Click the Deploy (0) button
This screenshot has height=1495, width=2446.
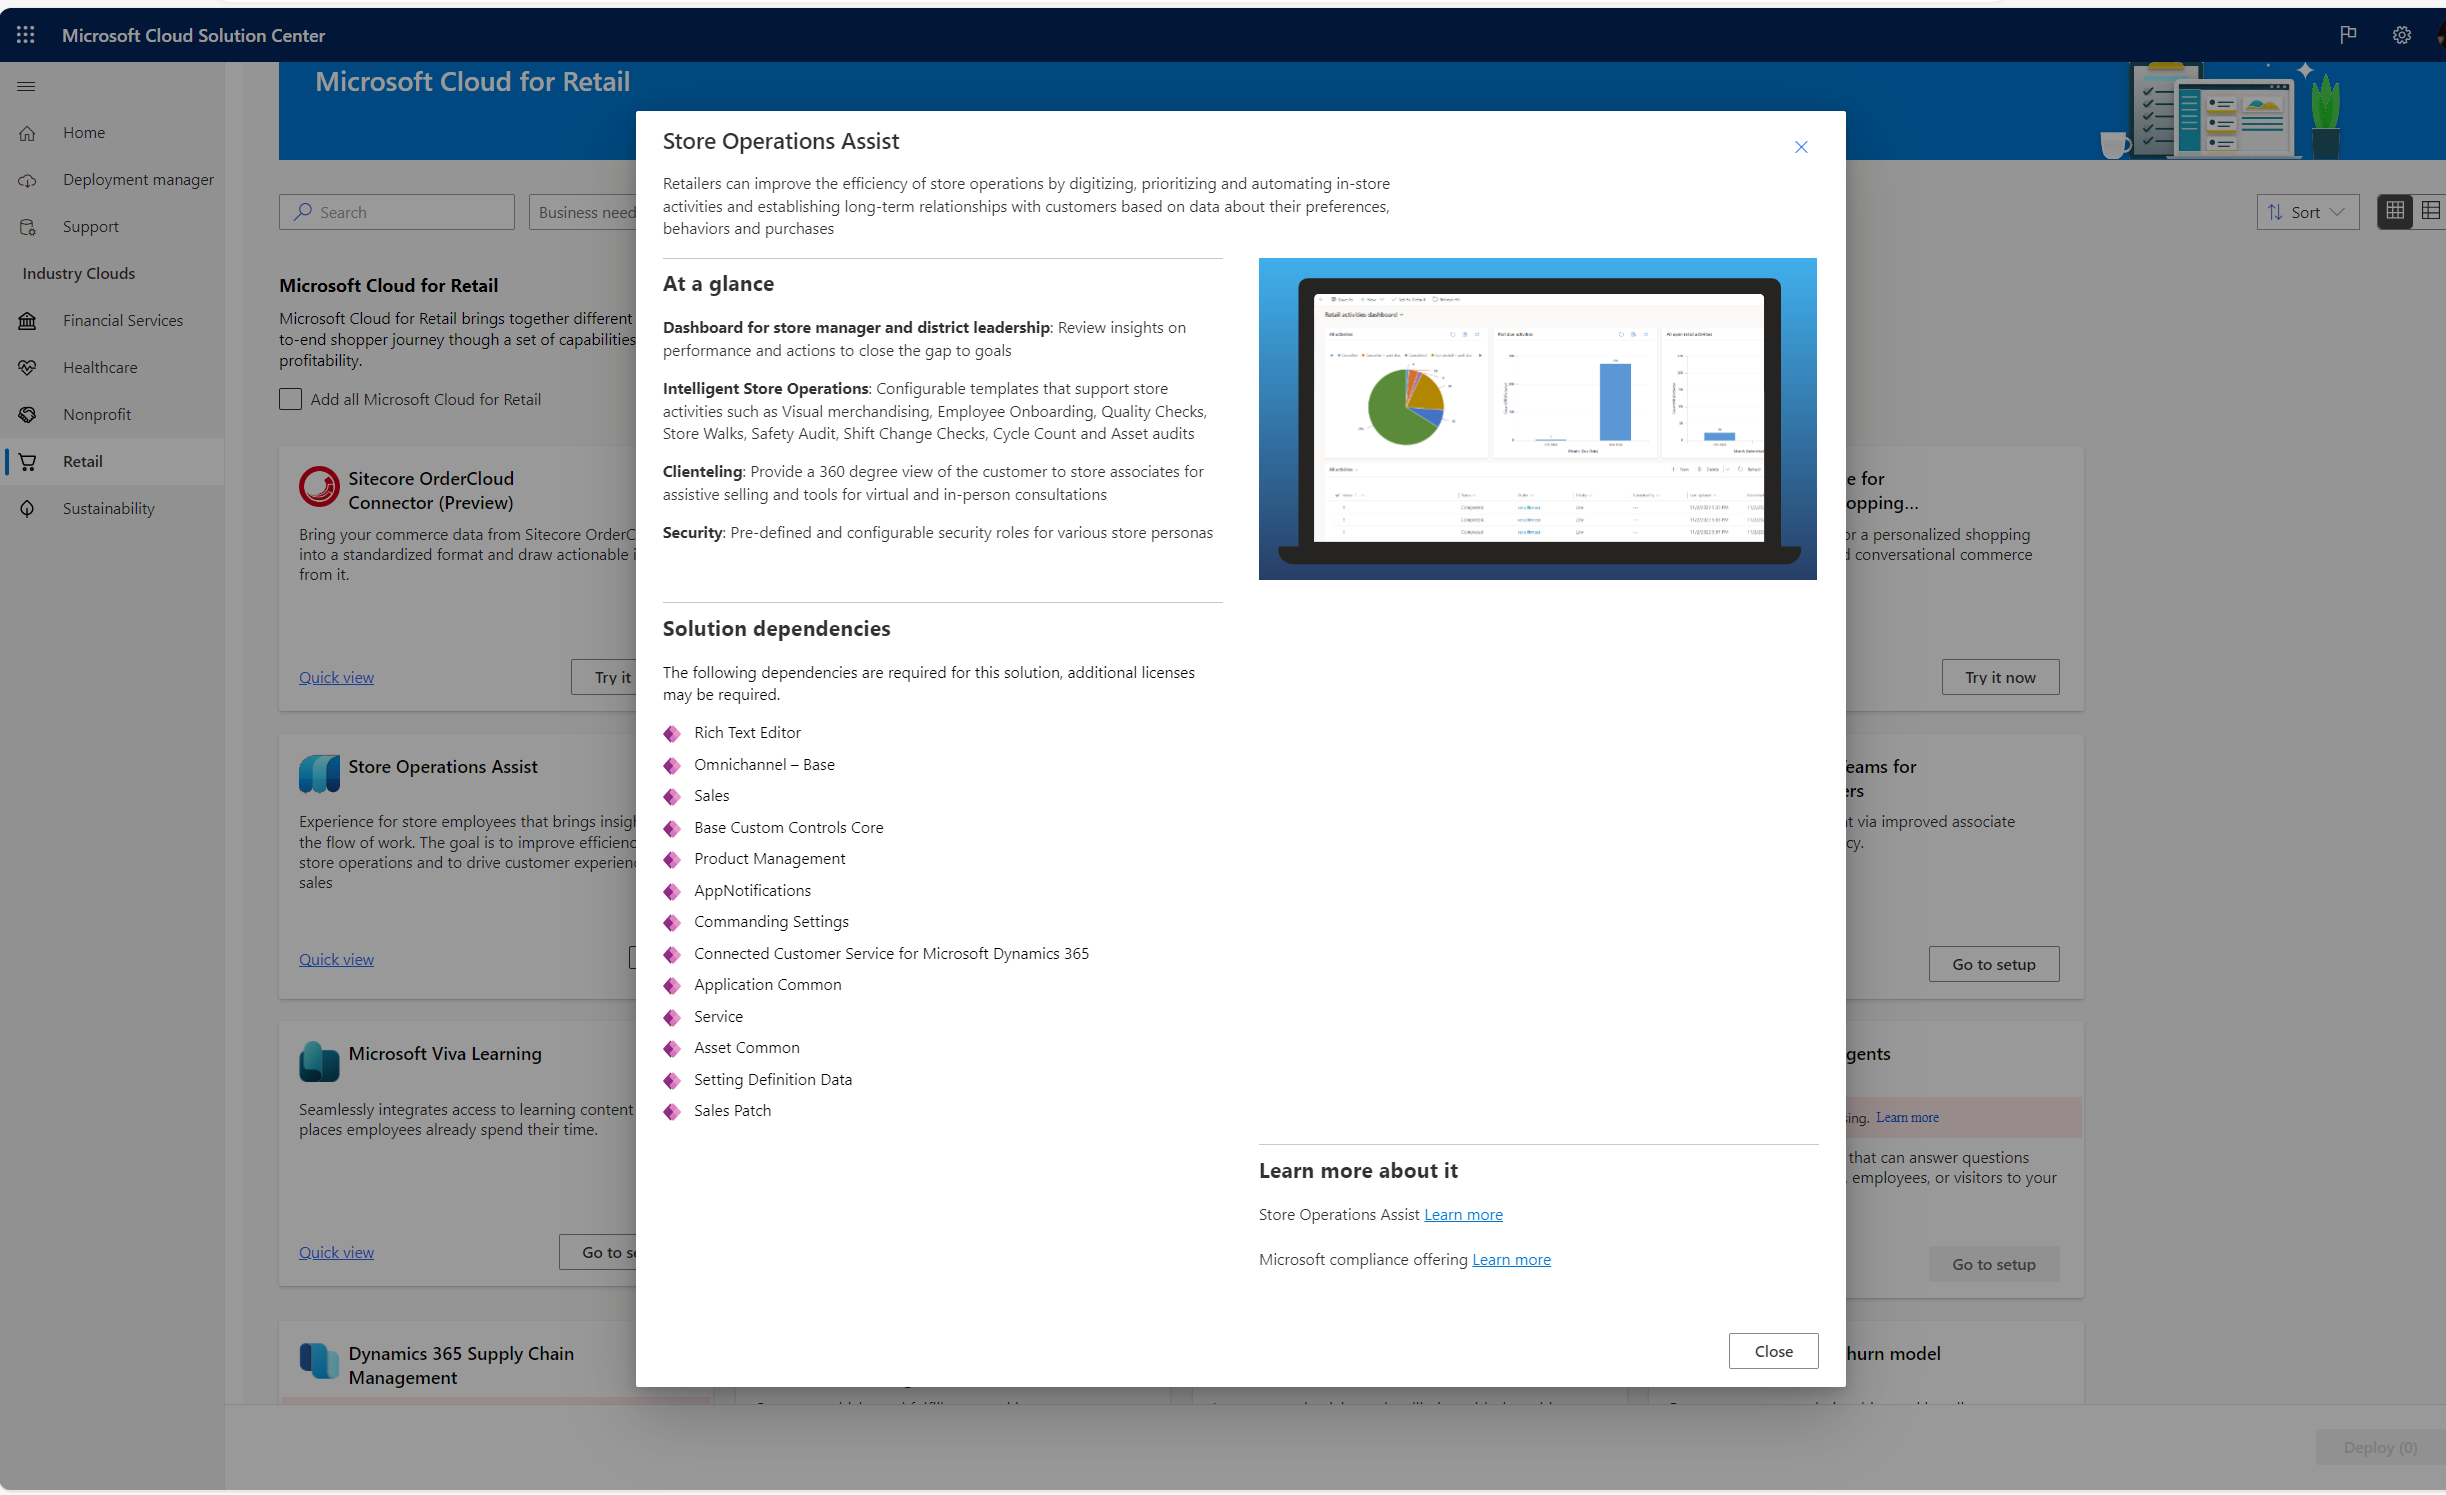pyautogui.click(x=2380, y=1447)
